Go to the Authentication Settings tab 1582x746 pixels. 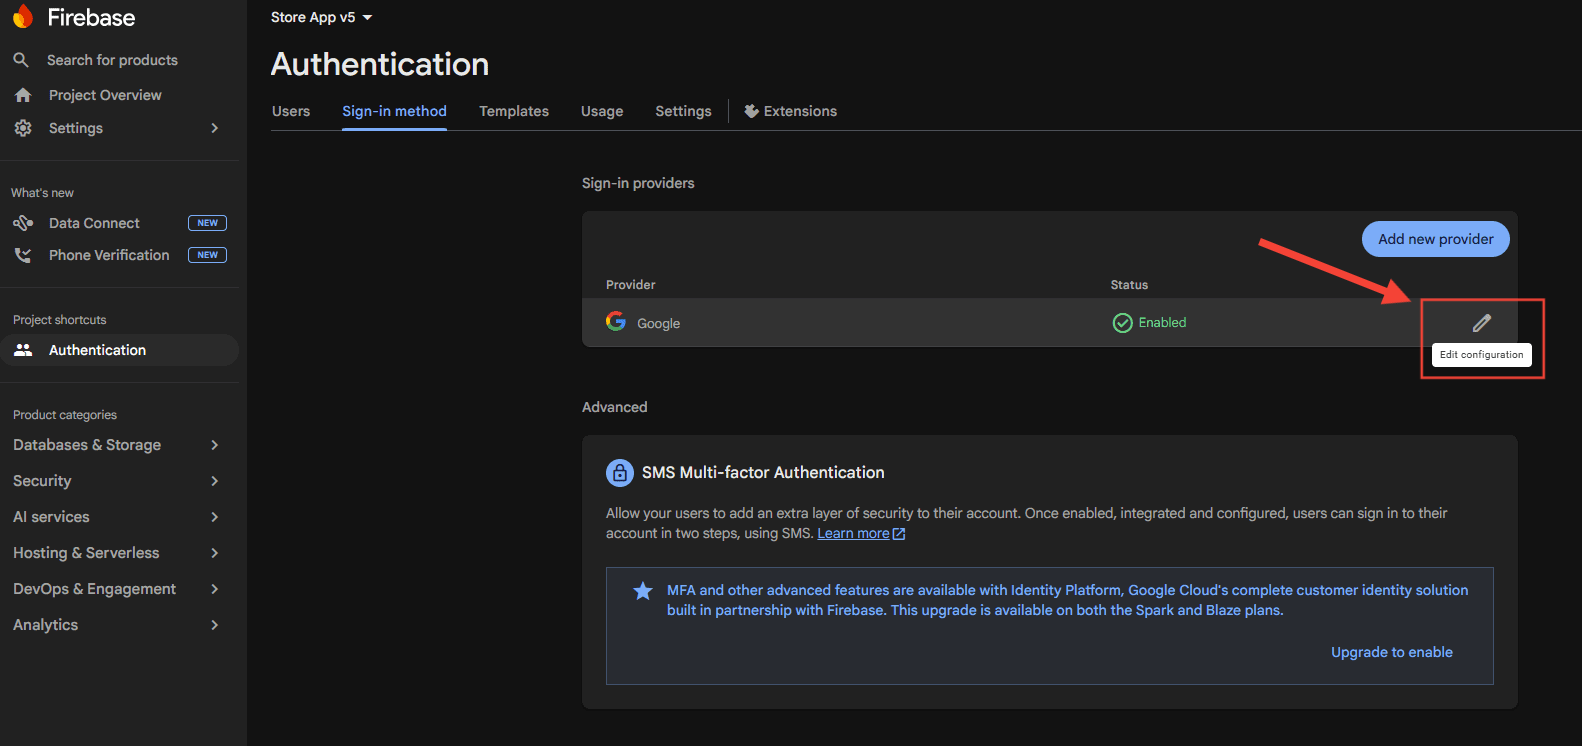coord(683,111)
